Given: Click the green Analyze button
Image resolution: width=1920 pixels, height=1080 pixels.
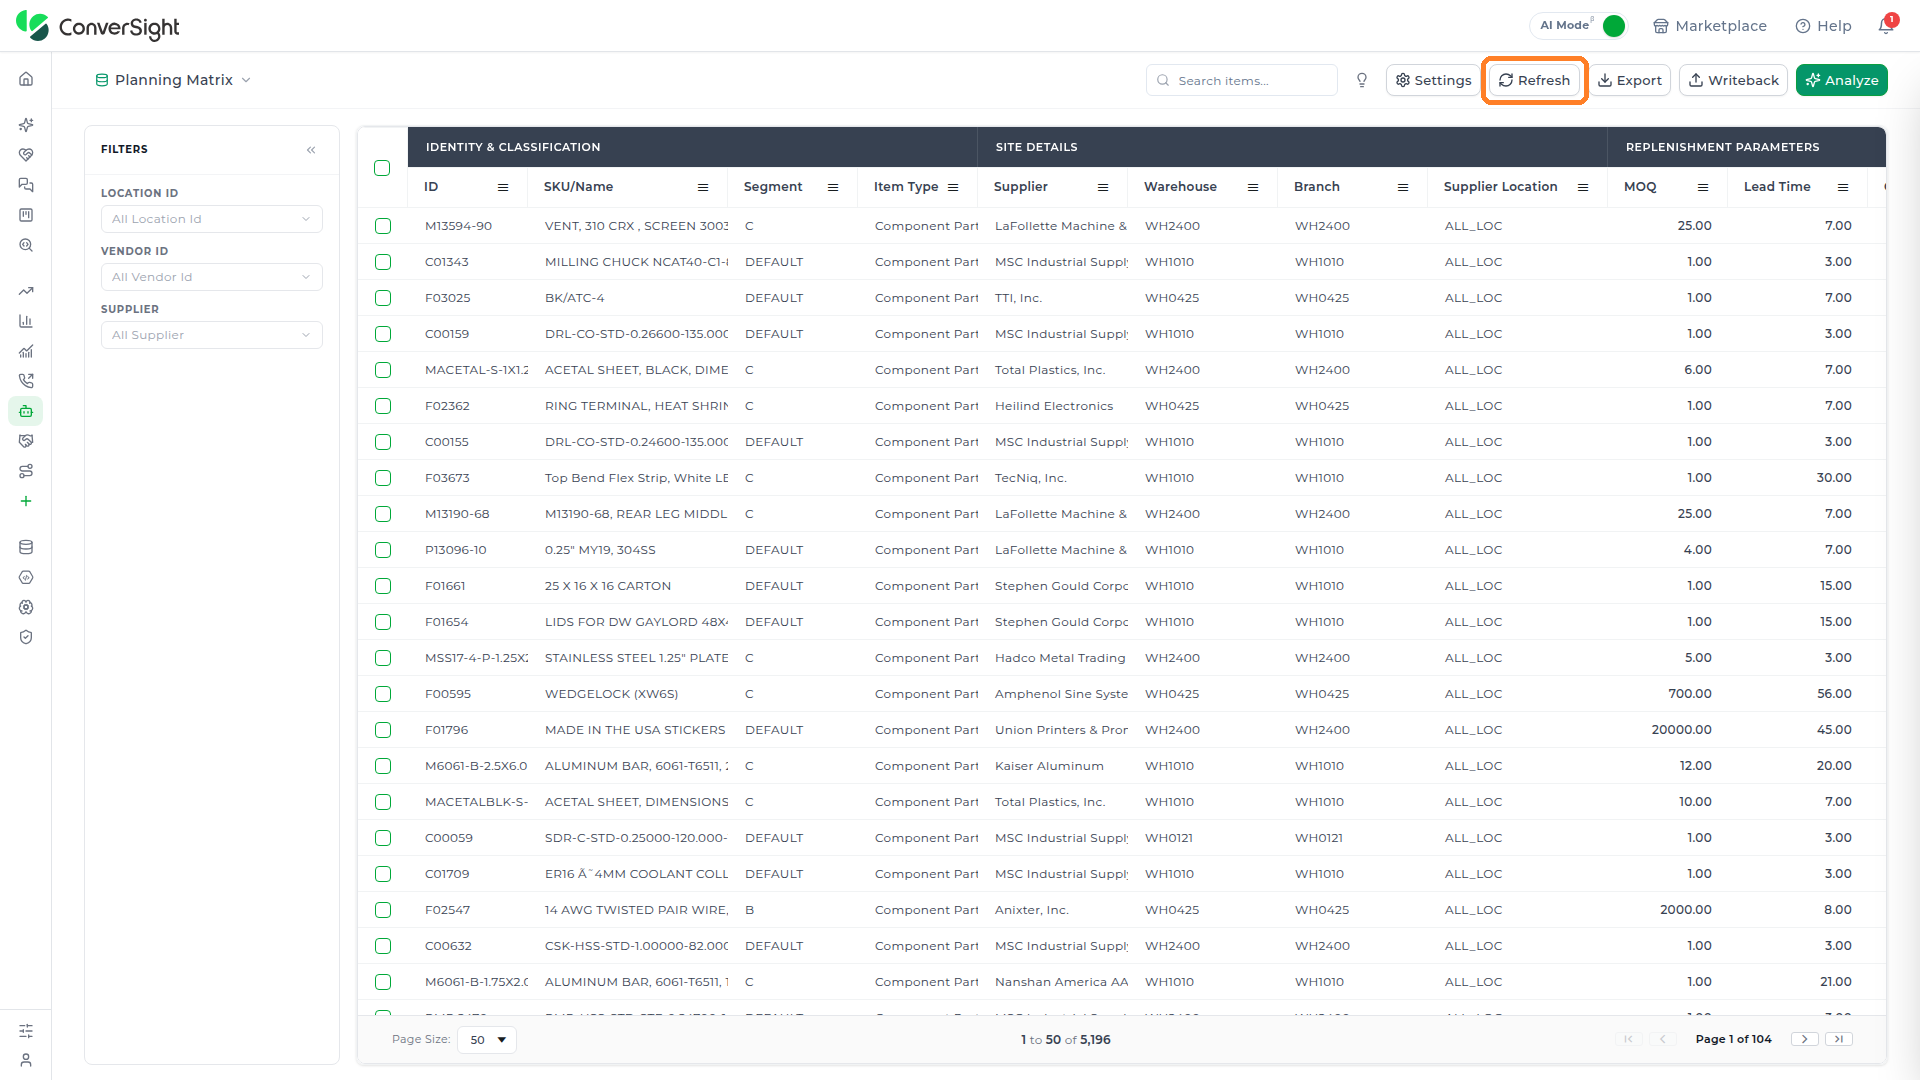Looking at the screenshot, I should (1842, 80).
